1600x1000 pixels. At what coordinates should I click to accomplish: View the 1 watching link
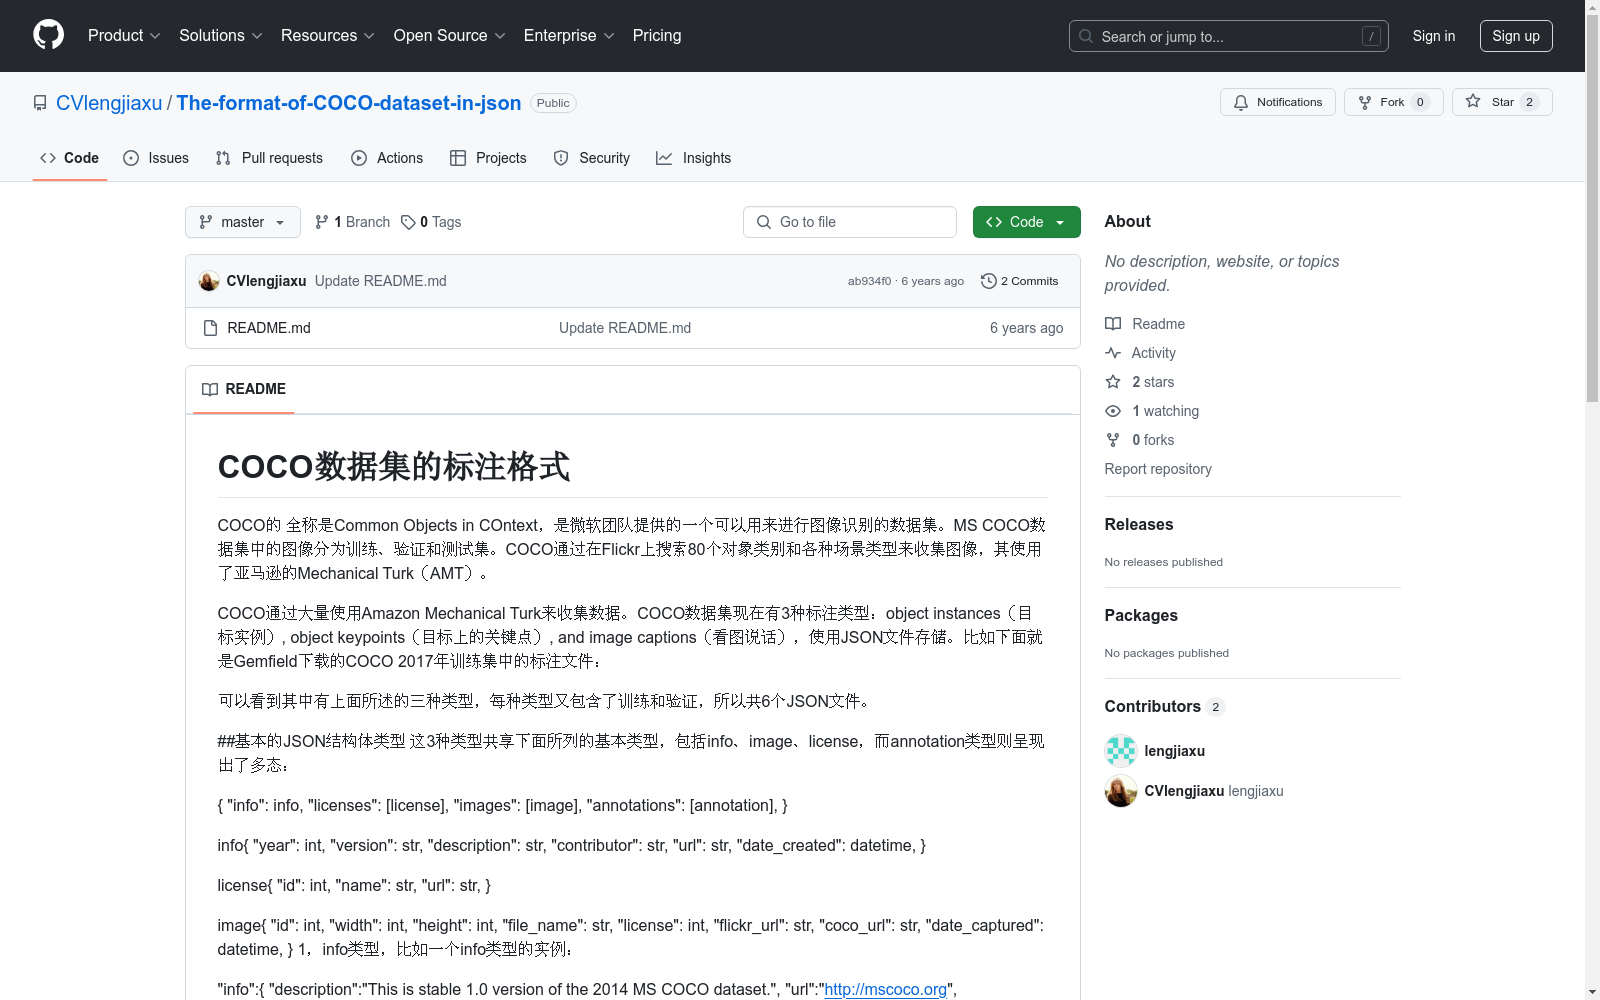pos(1152,411)
